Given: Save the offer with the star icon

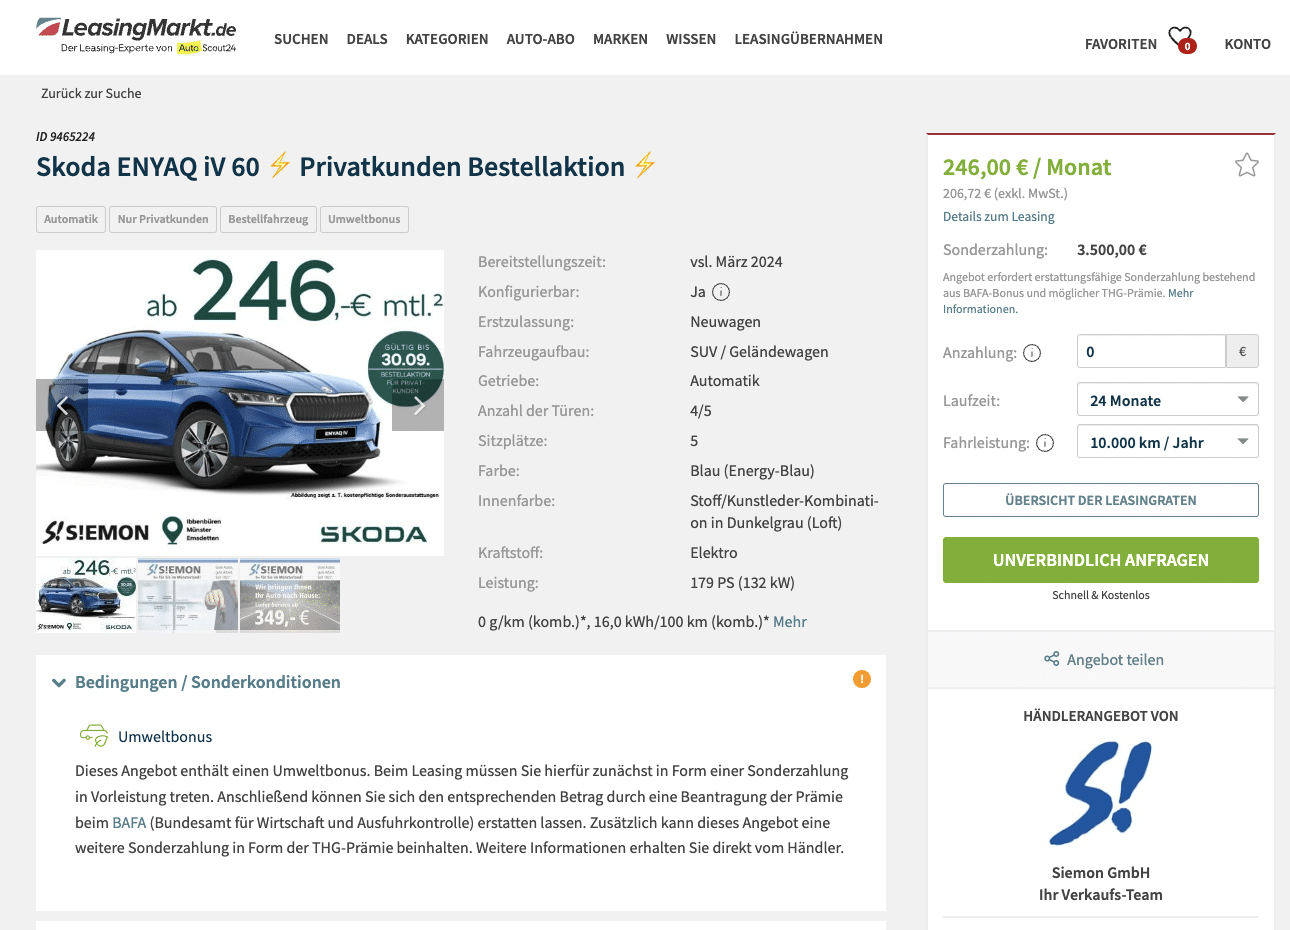Looking at the screenshot, I should (1246, 165).
